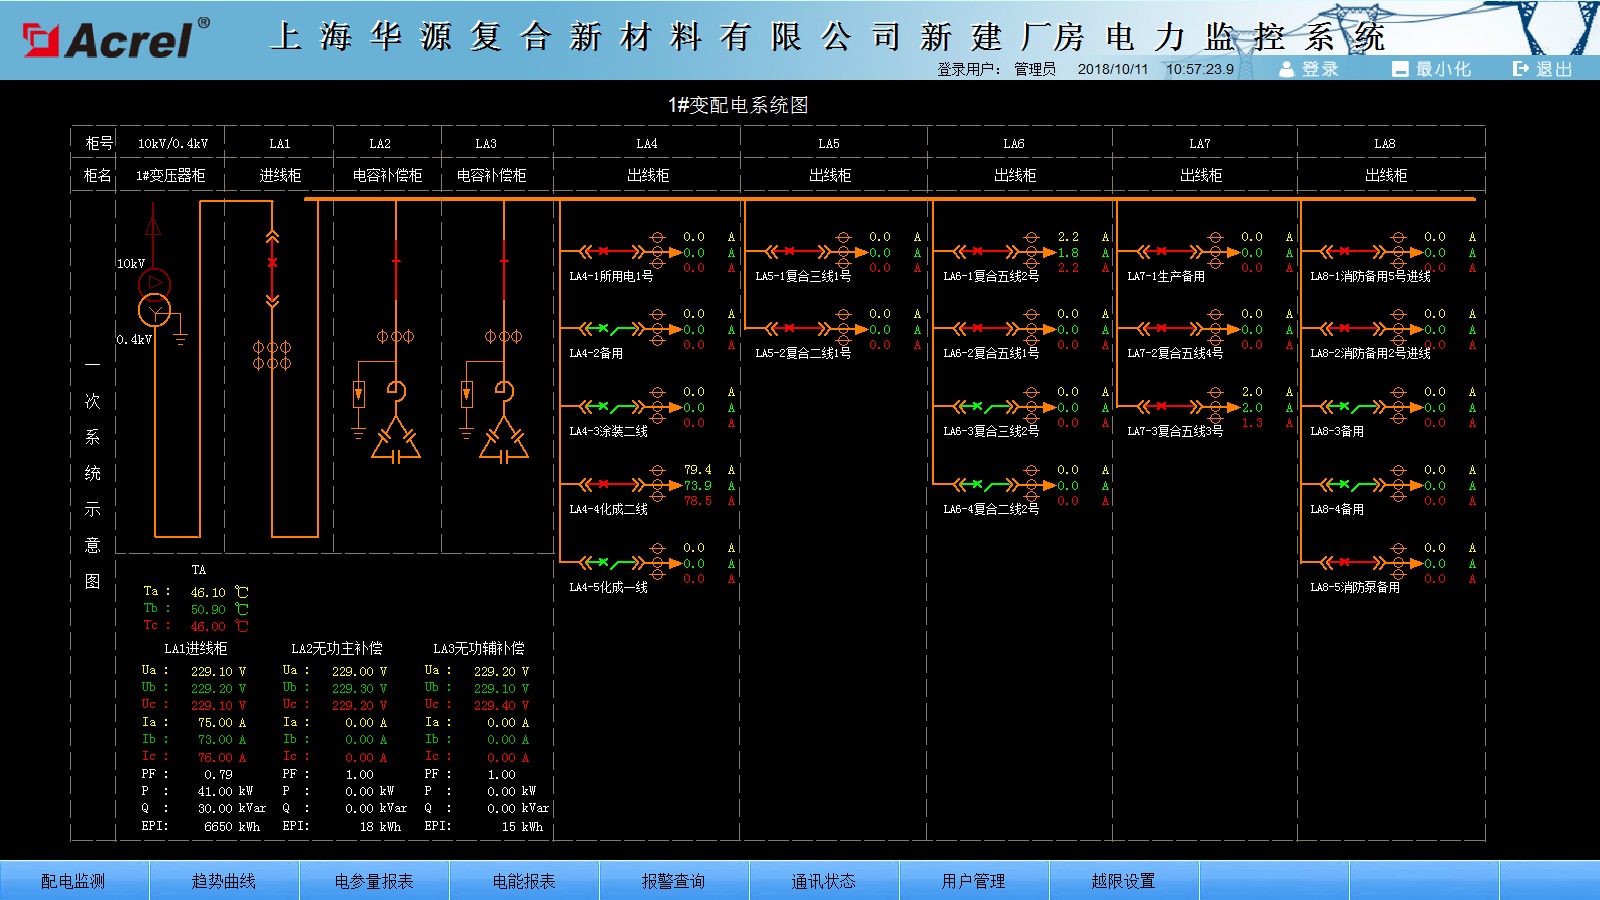Toggle the LA6-1复合五线2号 breaker switch
This screenshot has width=1600, height=900.
tap(984, 251)
